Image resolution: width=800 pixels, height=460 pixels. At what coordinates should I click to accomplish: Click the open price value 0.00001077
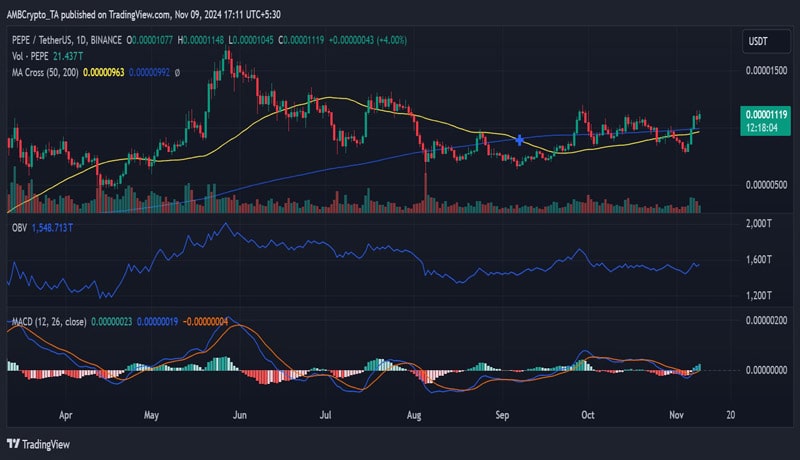point(152,40)
